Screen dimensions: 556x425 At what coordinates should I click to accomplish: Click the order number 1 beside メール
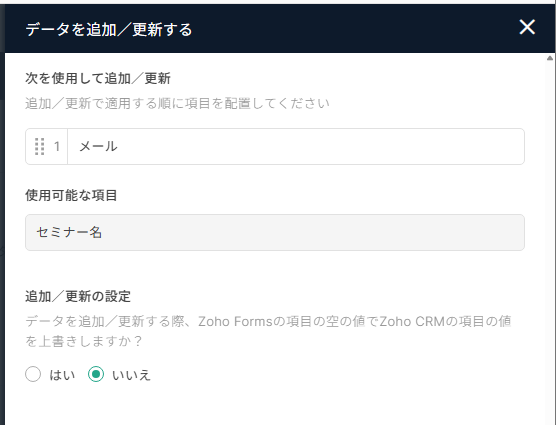tap(57, 146)
